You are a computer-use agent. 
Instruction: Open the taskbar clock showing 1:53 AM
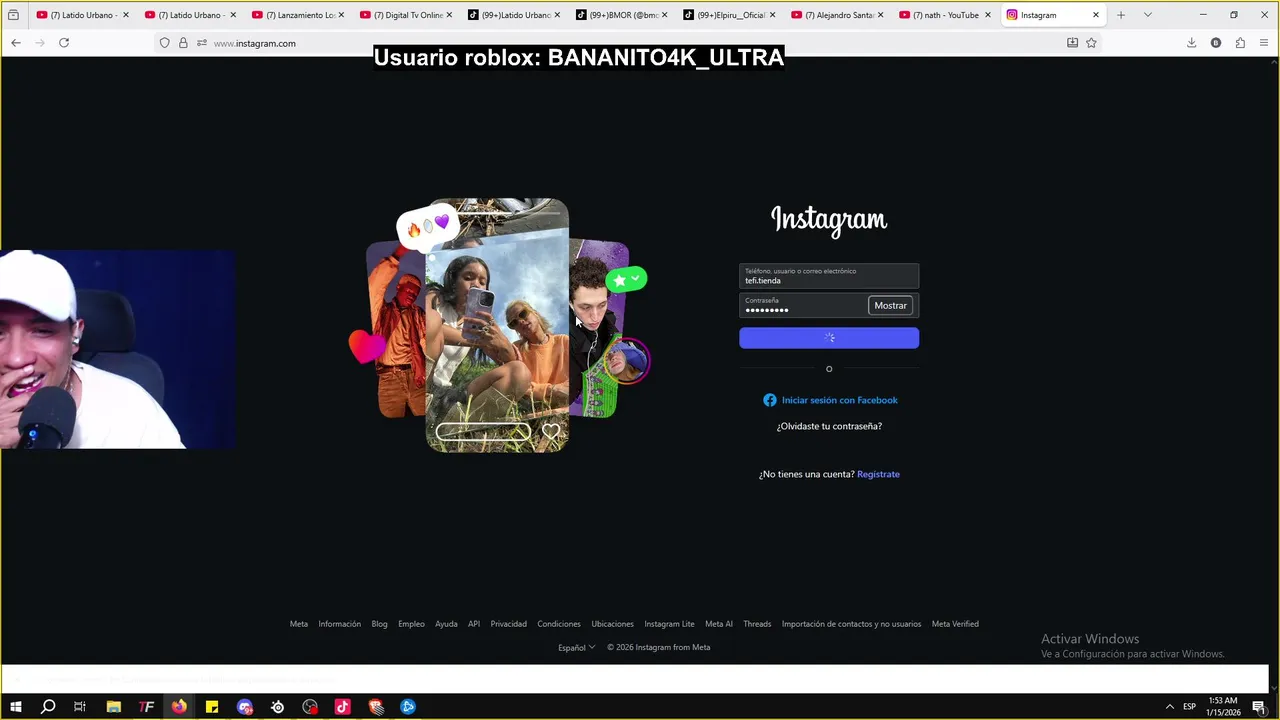tap(1223, 706)
